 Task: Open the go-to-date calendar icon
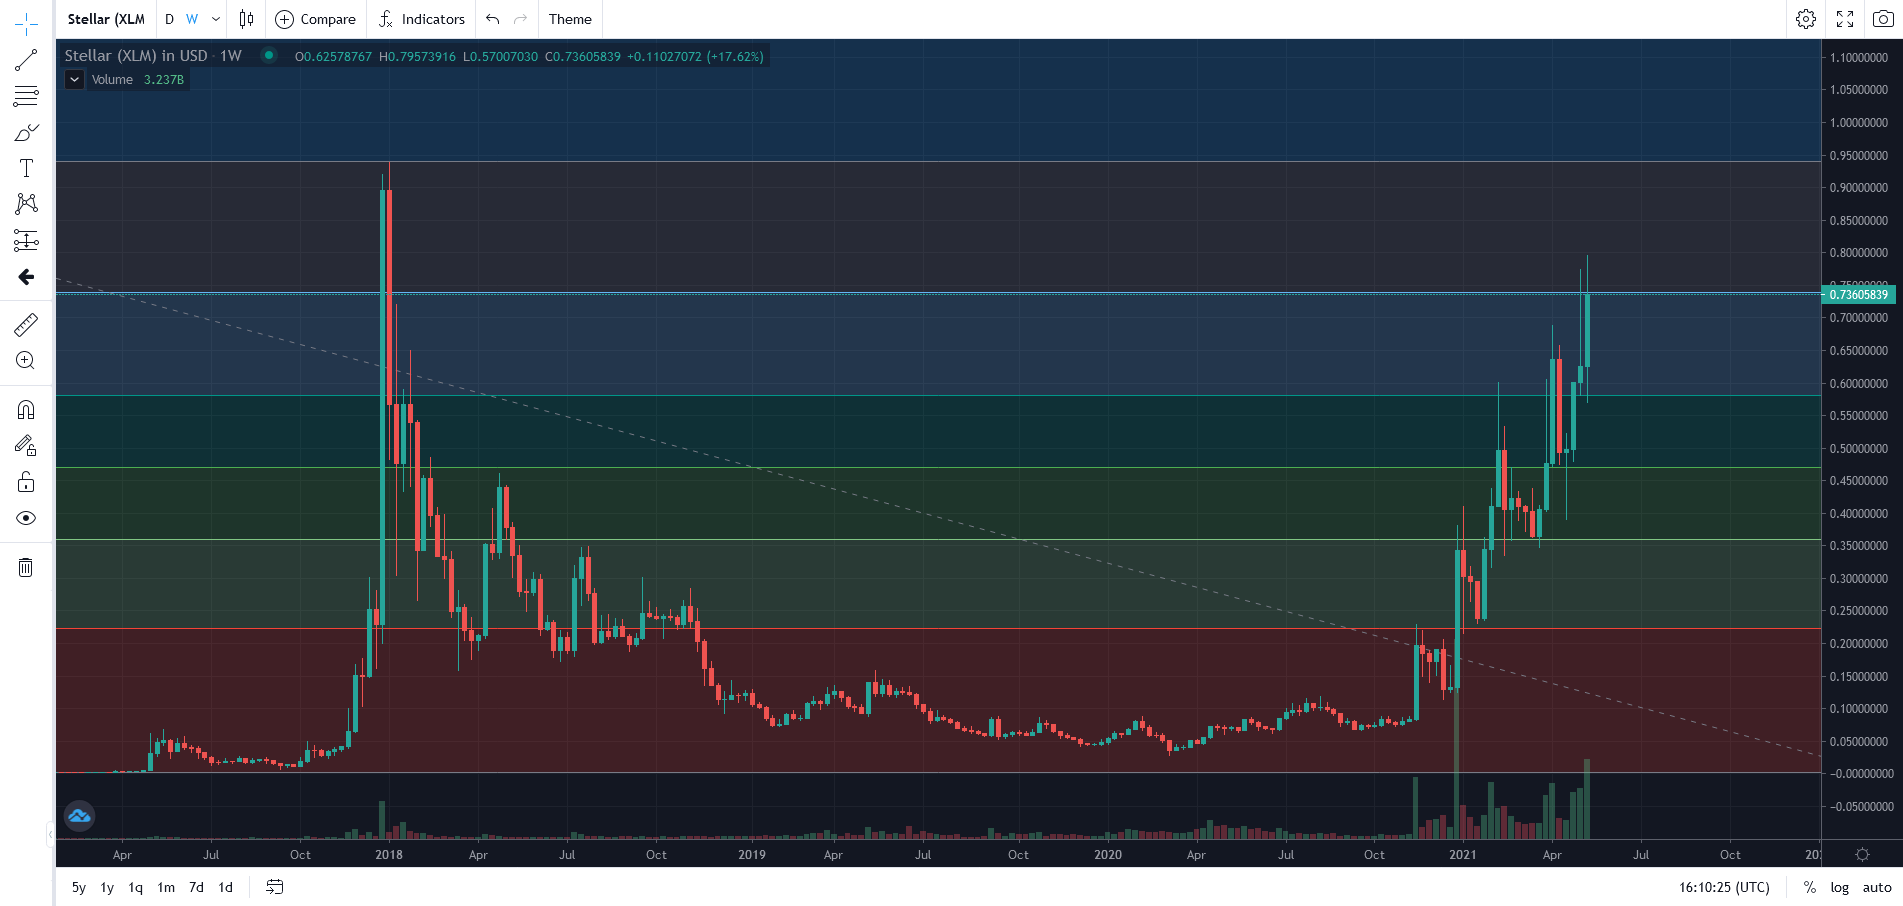click(275, 887)
